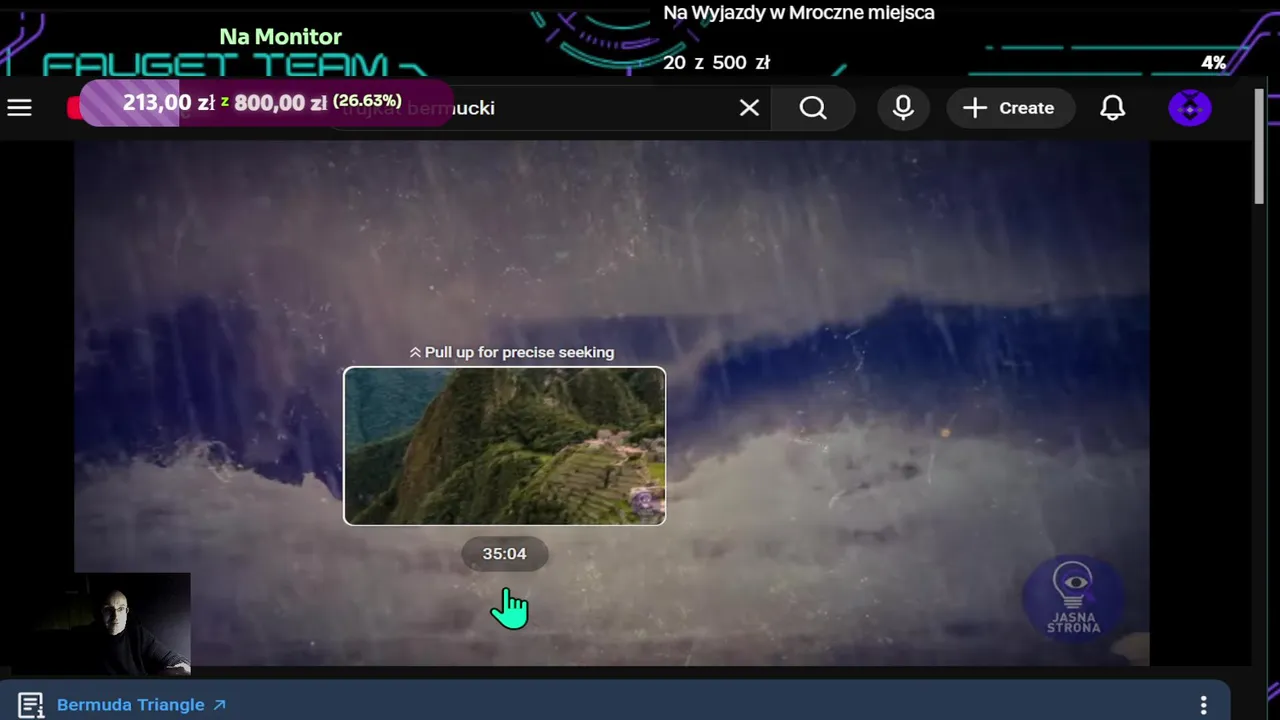1280x720 pixels.
Task: Click the seek preview thumbnail of mountain ruins
Action: tap(504, 446)
